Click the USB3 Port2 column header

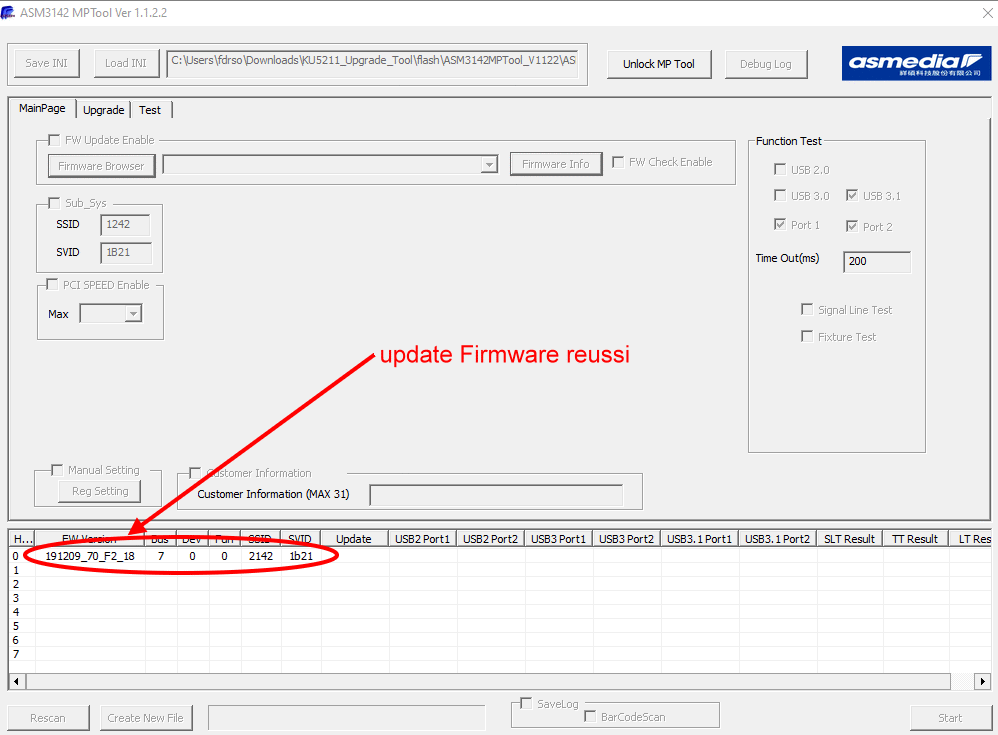point(626,539)
